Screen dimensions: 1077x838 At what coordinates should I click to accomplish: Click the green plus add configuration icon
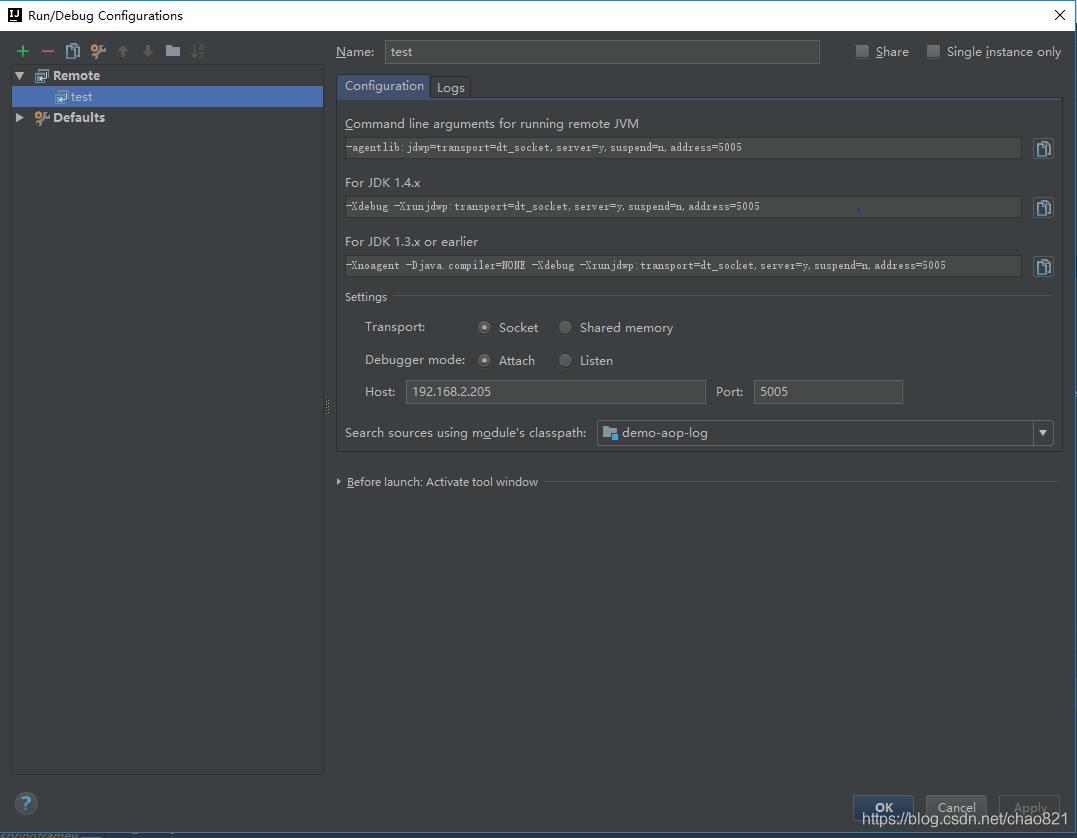click(23, 51)
